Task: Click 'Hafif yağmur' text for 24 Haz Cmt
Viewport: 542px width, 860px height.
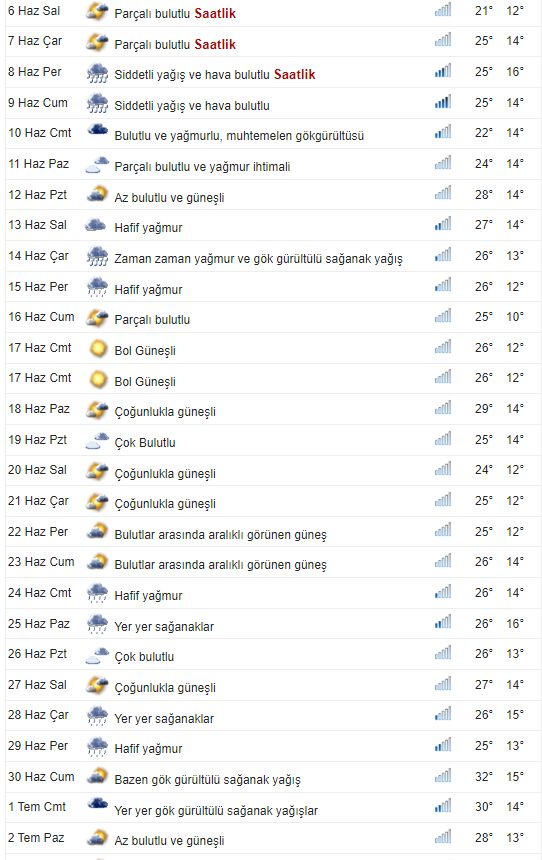Action: [x=148, y=596]
